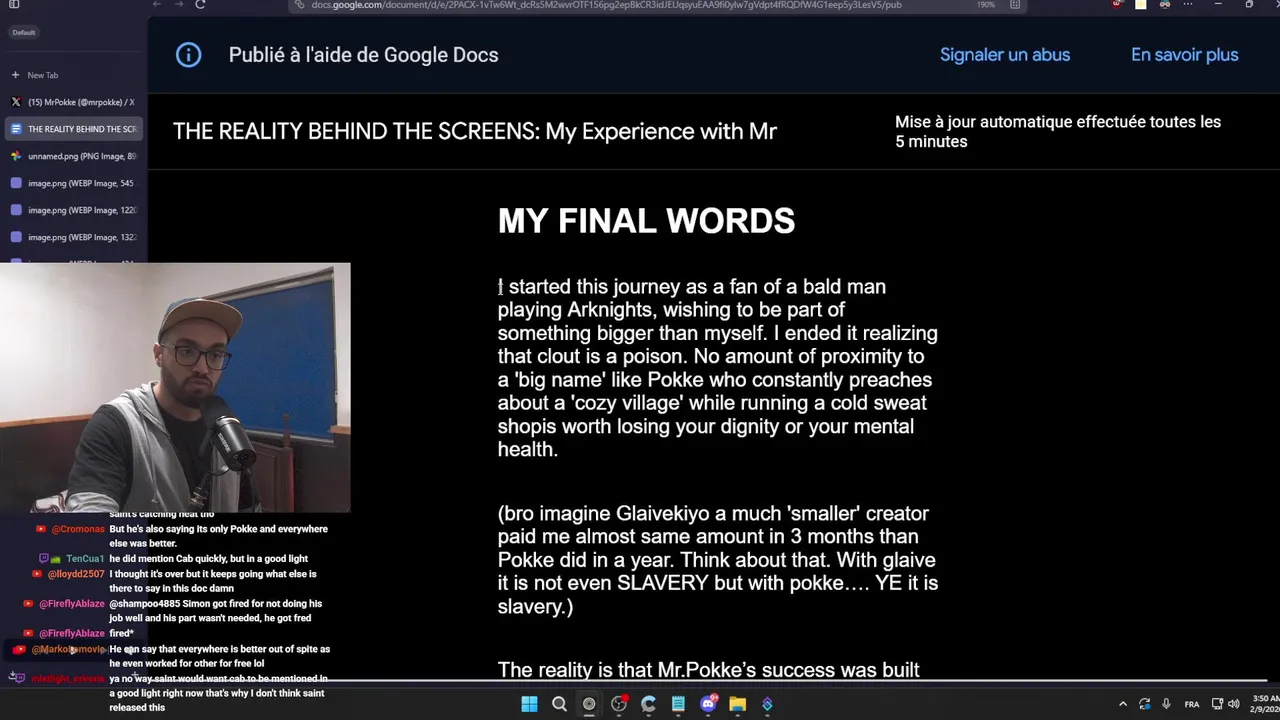Switch to the MrPokke X tab
The image size is (1280, 720).
72,102
